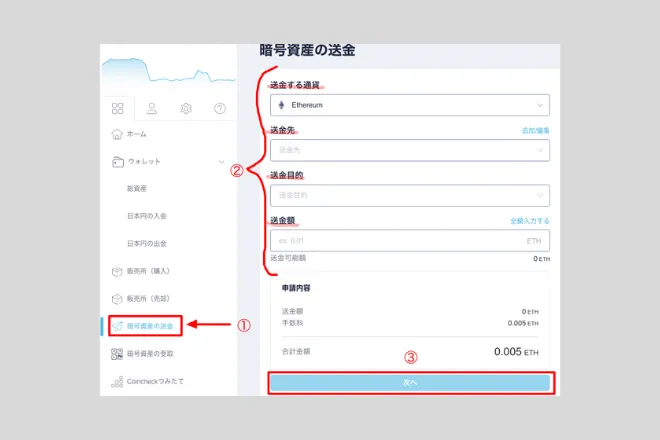Click the 暗号資産の送金 page heading
660x440 pixels.
coord(307,51)
